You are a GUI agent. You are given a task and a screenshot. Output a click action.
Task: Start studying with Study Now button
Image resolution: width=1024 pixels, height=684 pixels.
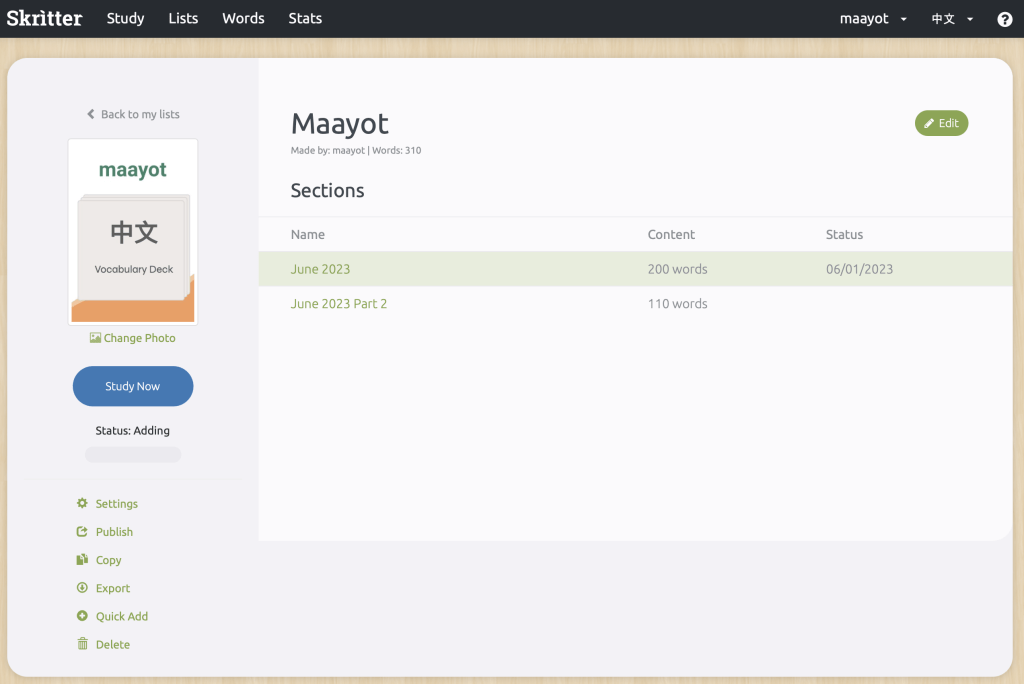pyautogui.click(x=133, y=386)
